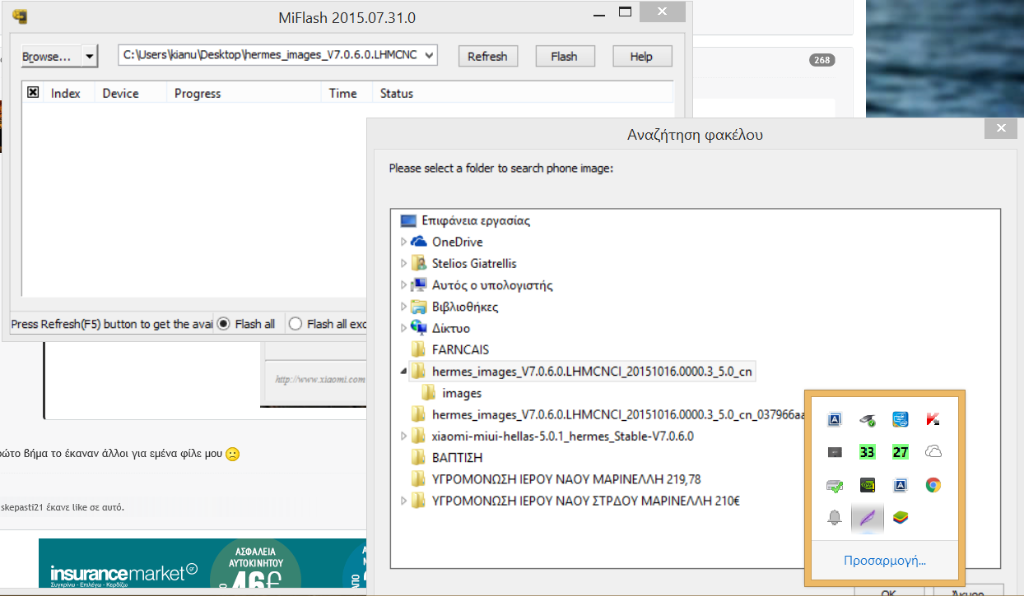Click the notification bell tray icon
1024x596 pixels.
pos(834,518)
